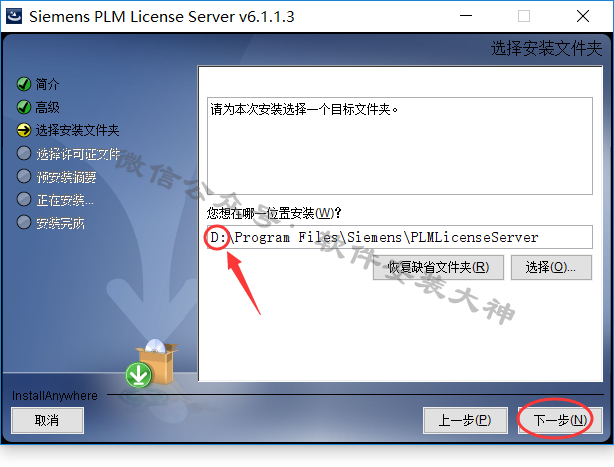Go back with the 上一步(P) button

[465, 420]
